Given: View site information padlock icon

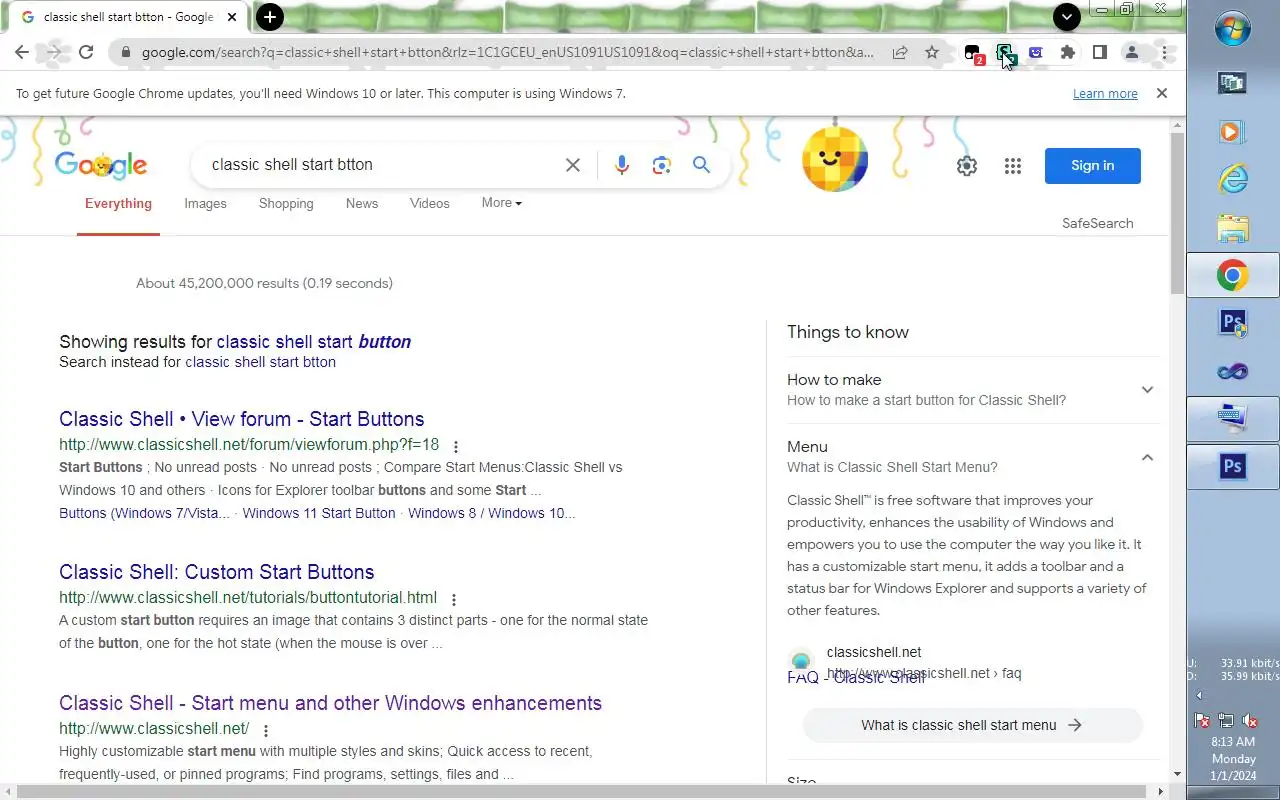Looking at the screenshot, I should pos(125,52).
